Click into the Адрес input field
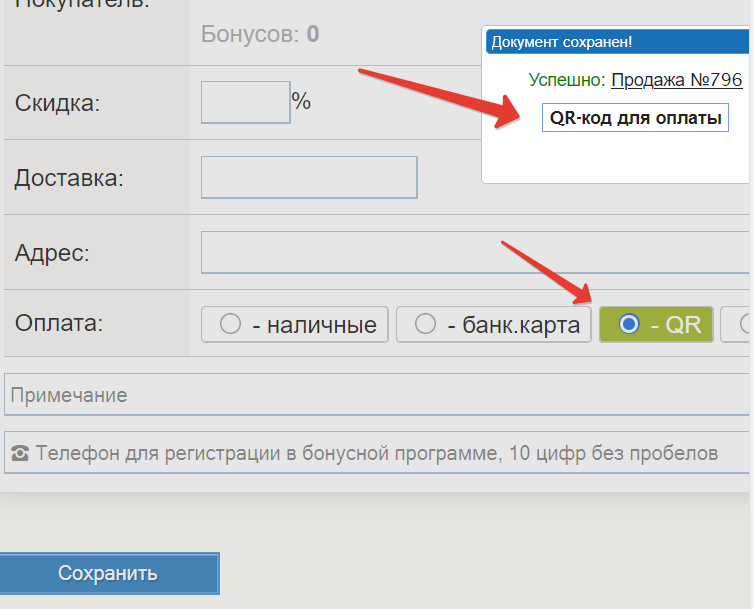 [x=475, y=252]
